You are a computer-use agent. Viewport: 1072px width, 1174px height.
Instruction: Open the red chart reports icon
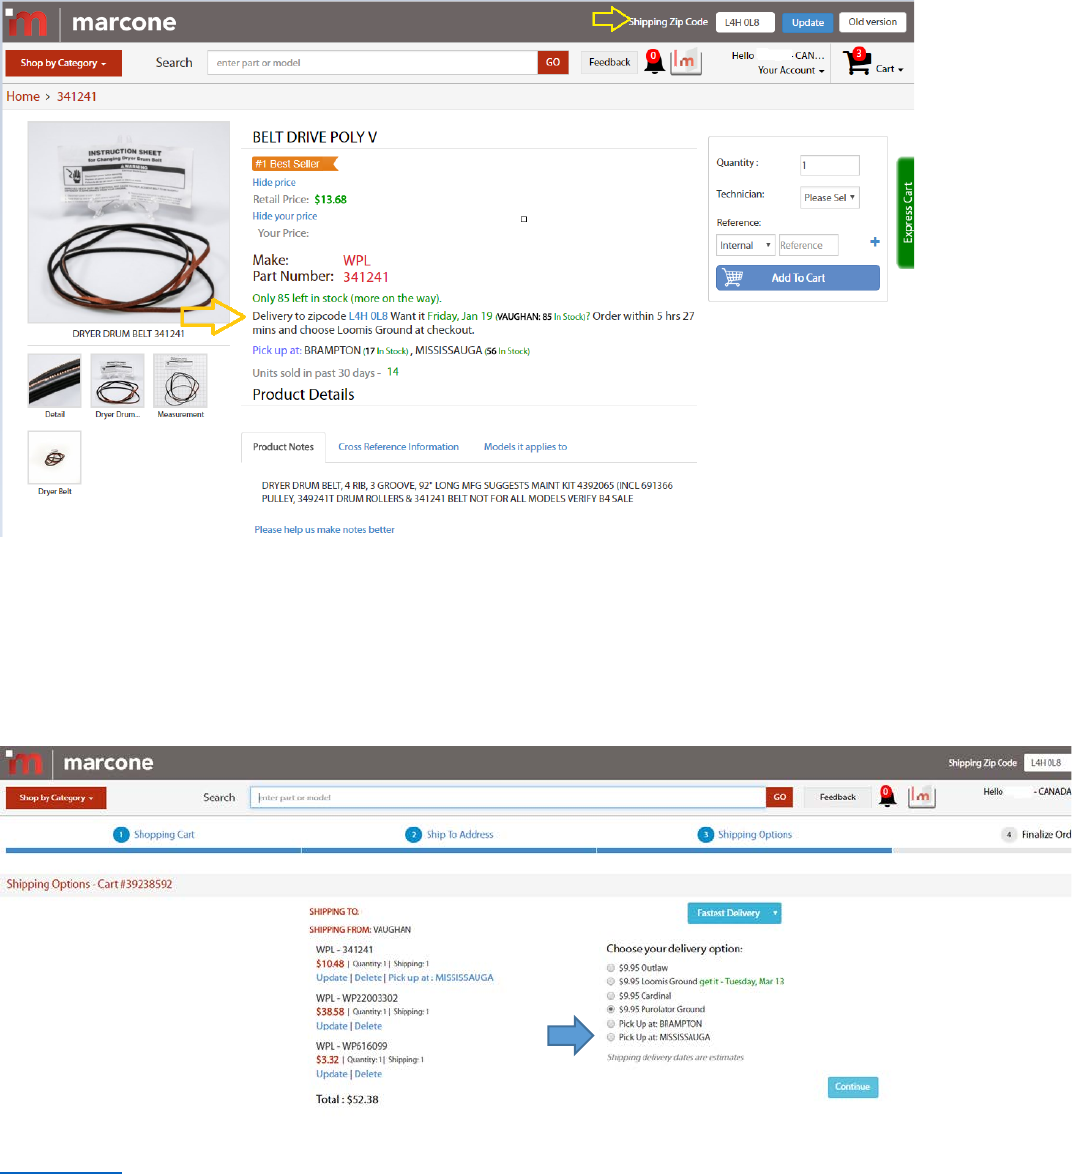[686, 61]
